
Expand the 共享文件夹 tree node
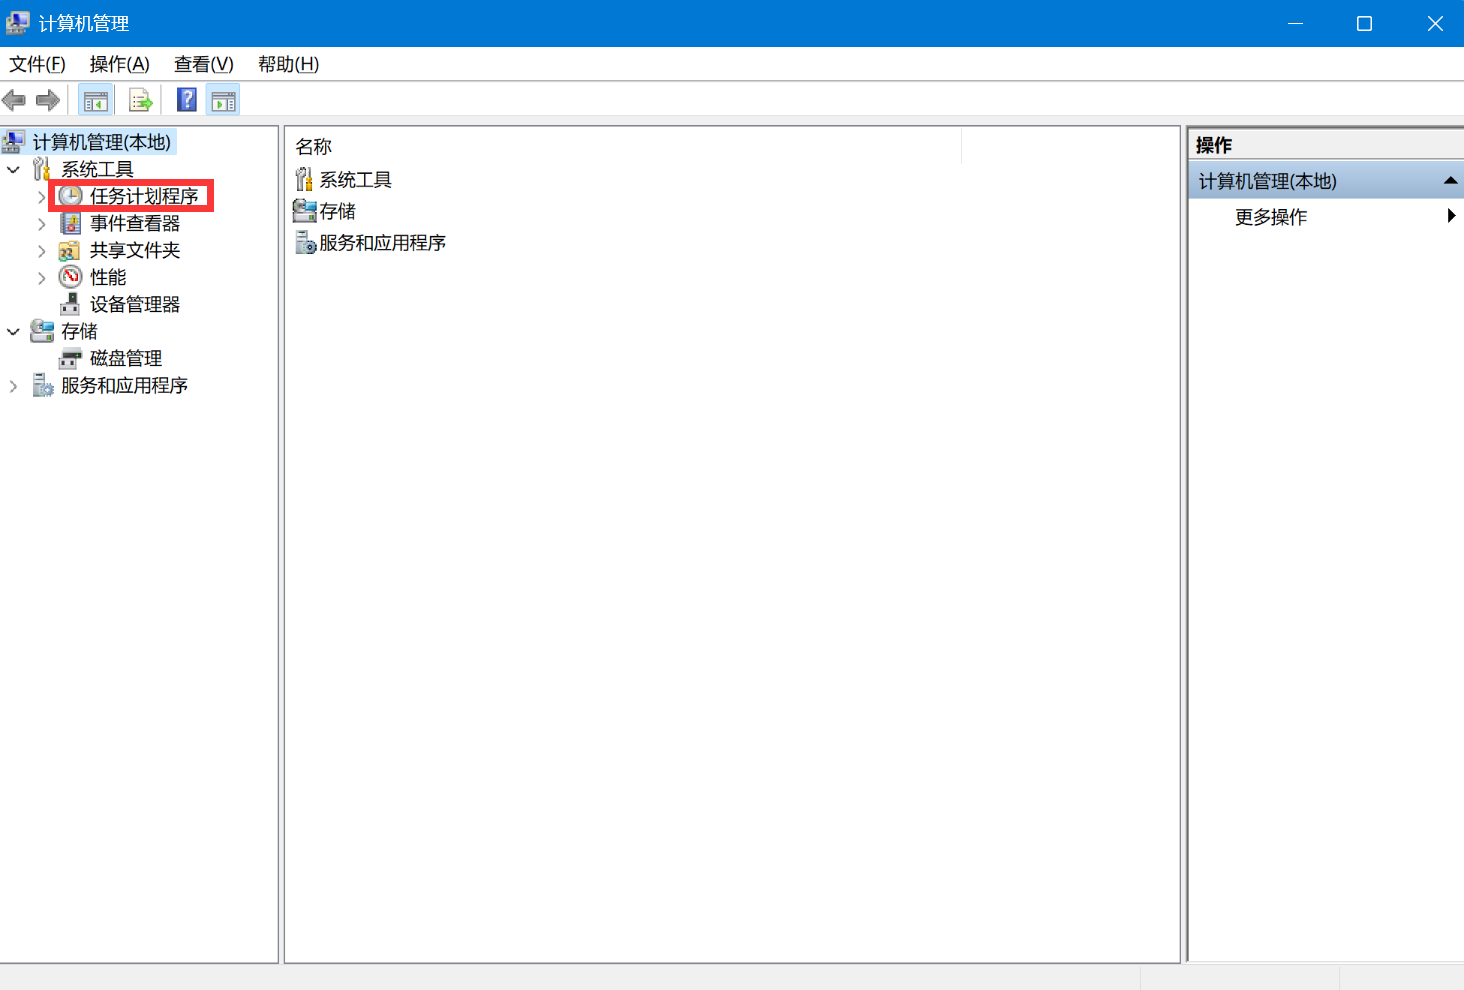pos(41,251)
